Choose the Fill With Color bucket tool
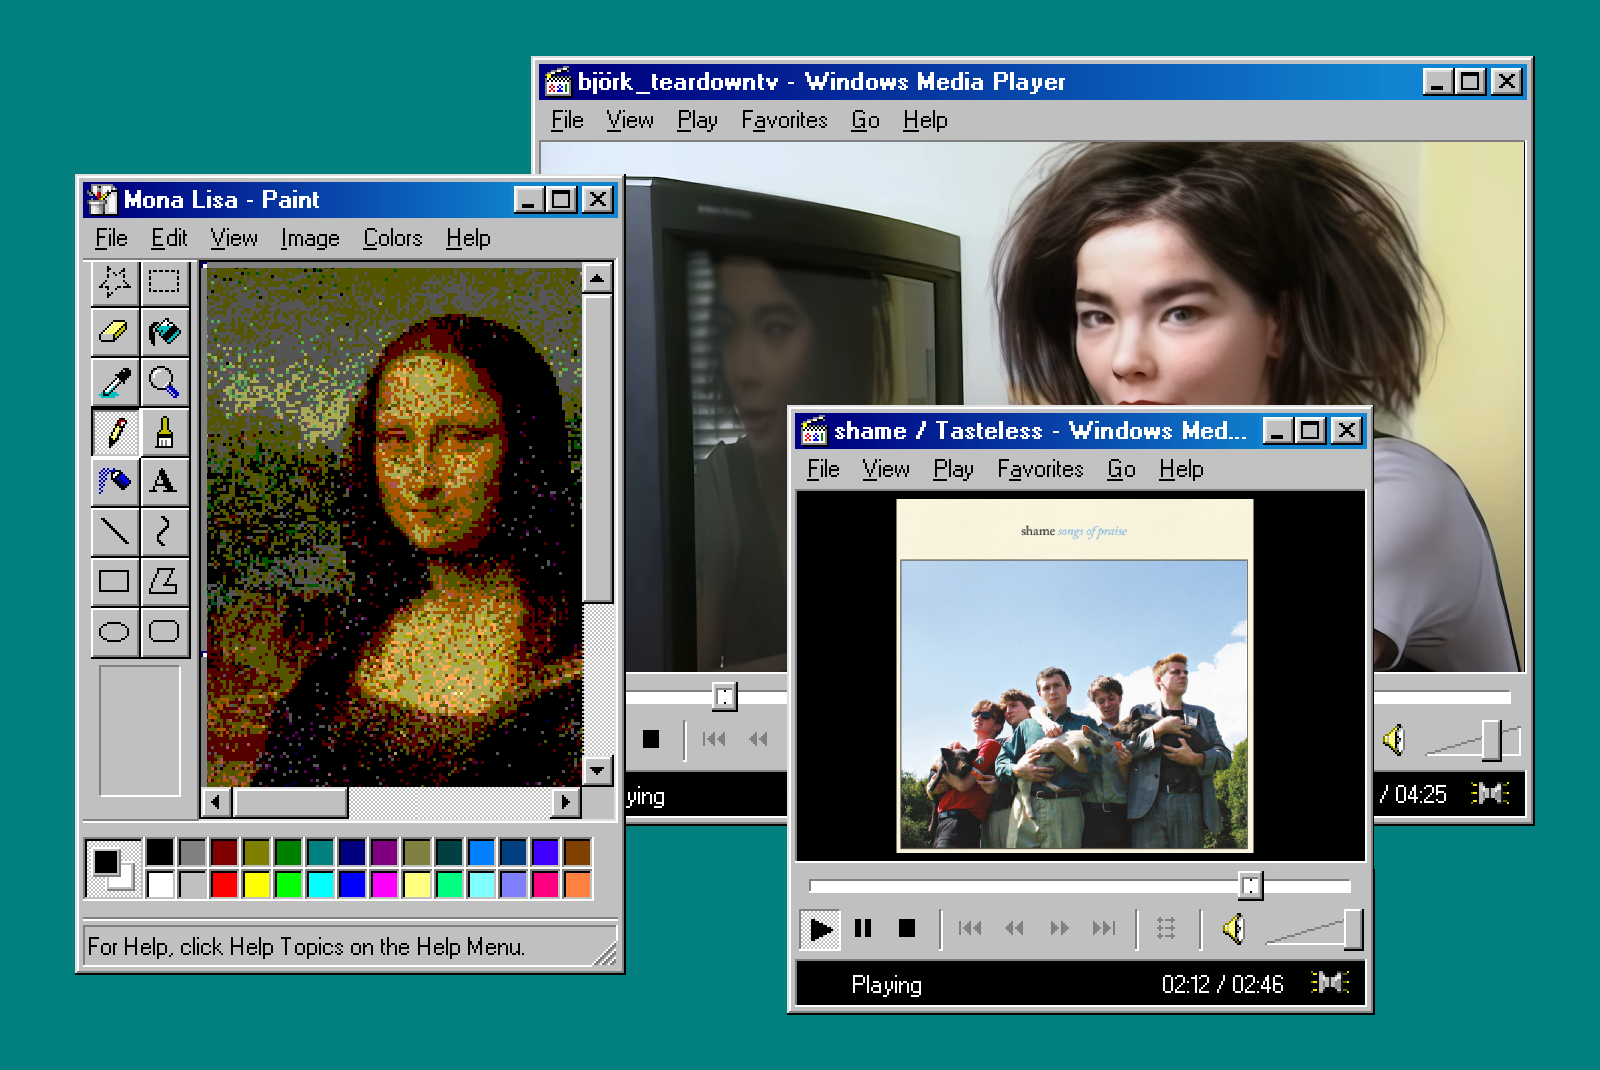Viewport: 1600px width, 1070px height. click(x=165, y=331)
